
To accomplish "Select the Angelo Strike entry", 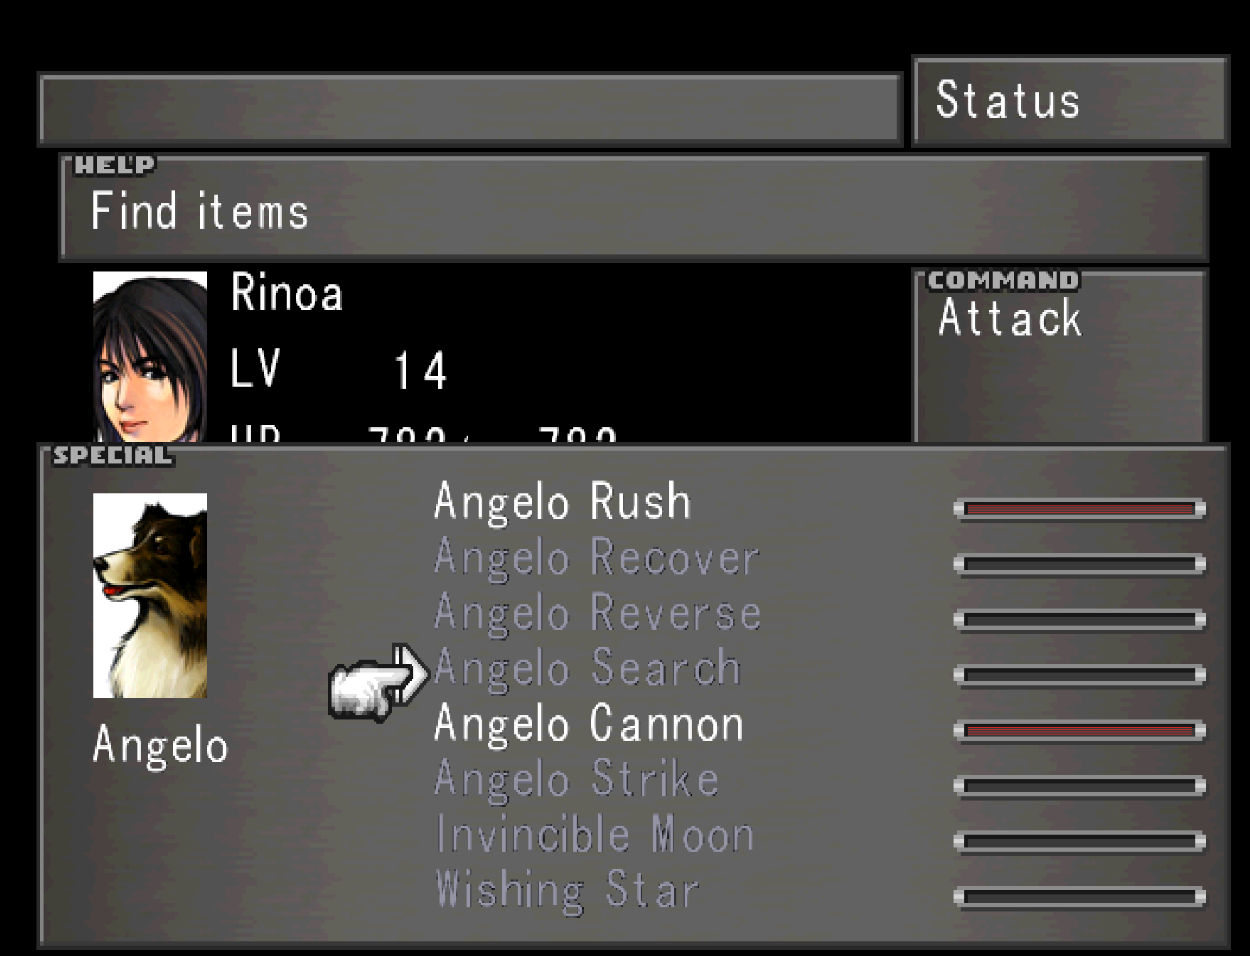I will (x=577, y=780).
